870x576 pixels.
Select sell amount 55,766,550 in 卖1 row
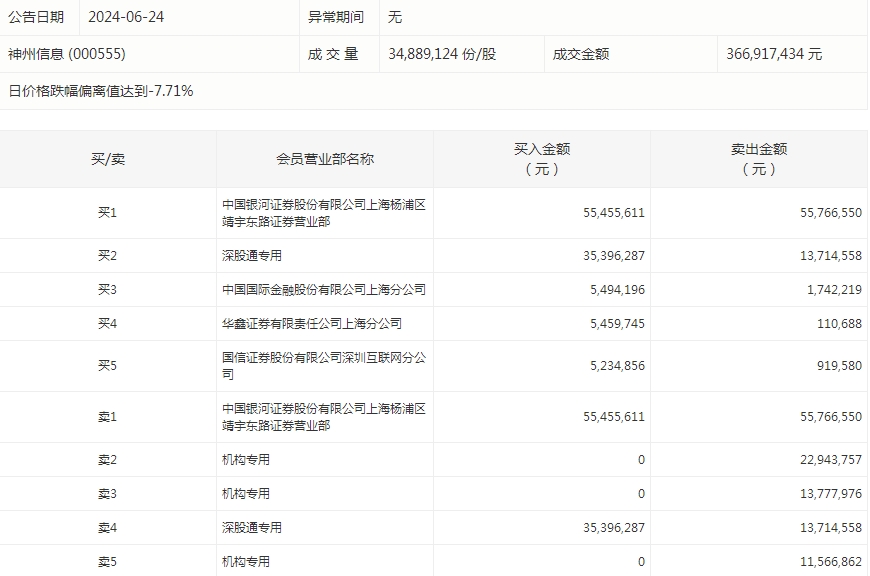coord(831,417)
